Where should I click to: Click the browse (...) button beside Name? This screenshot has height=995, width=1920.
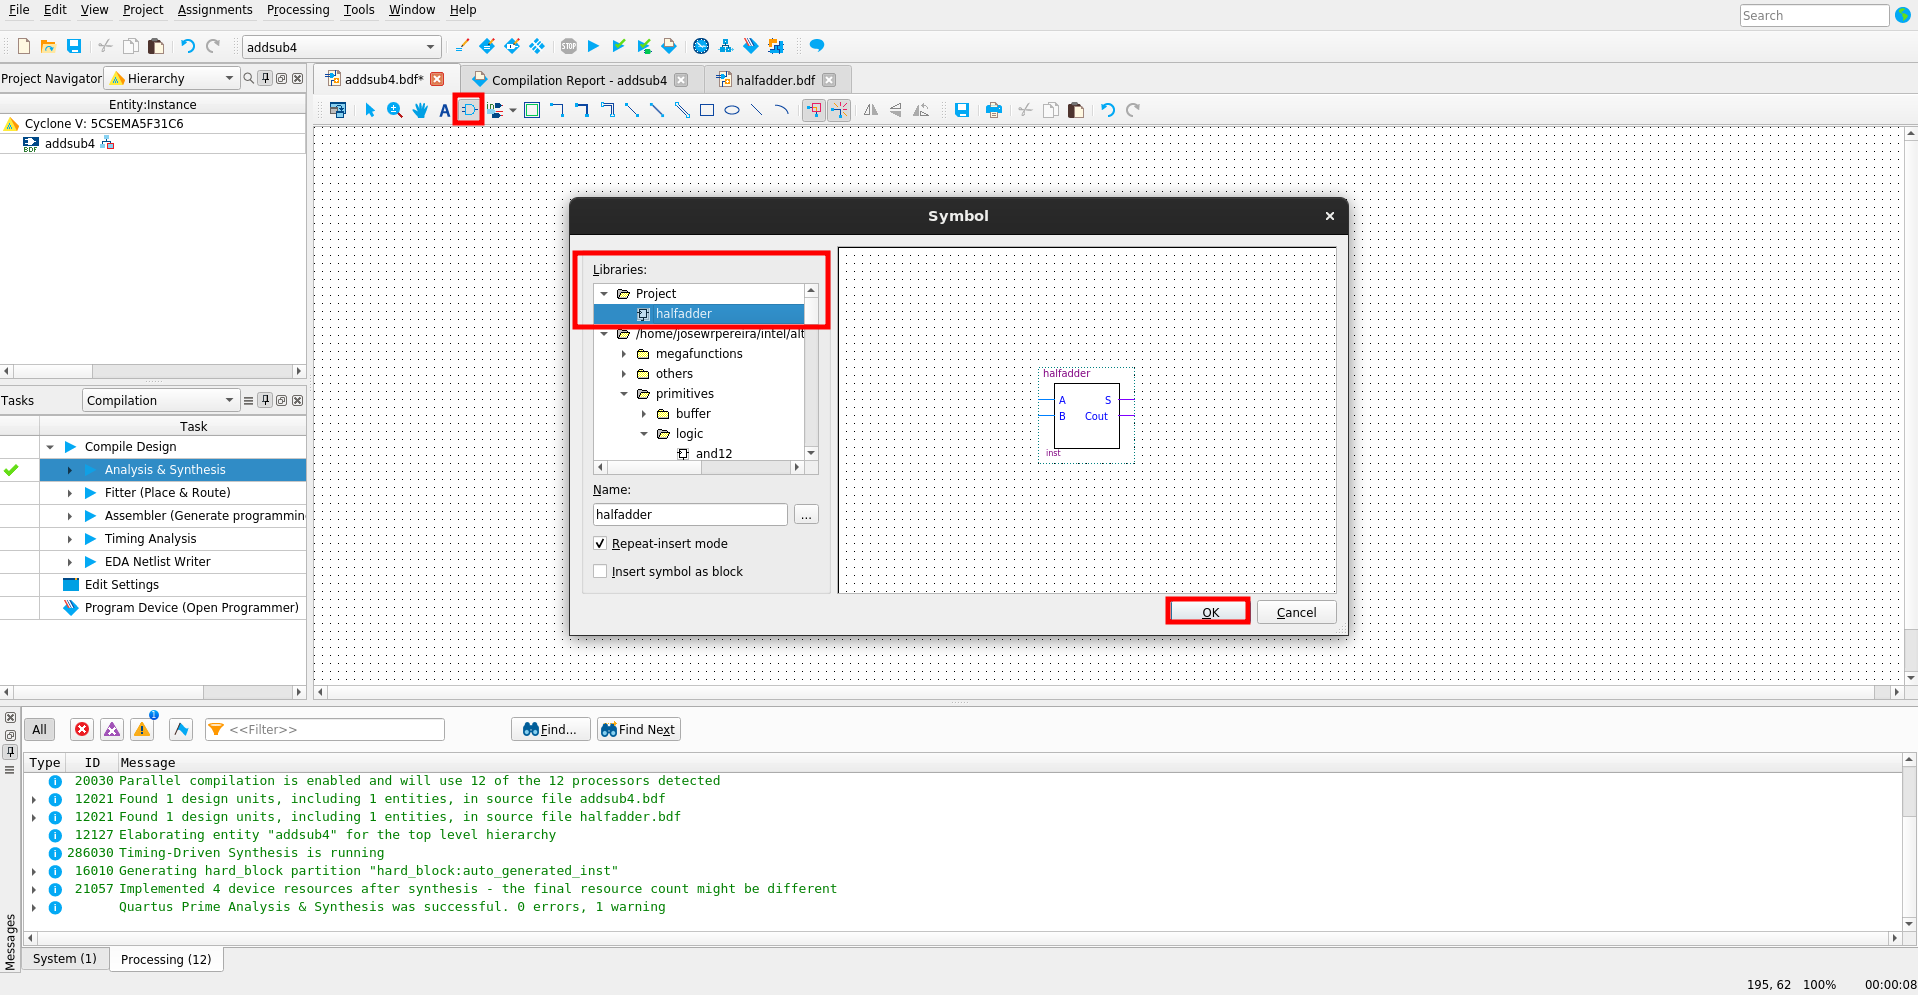[x=806, y=515]
